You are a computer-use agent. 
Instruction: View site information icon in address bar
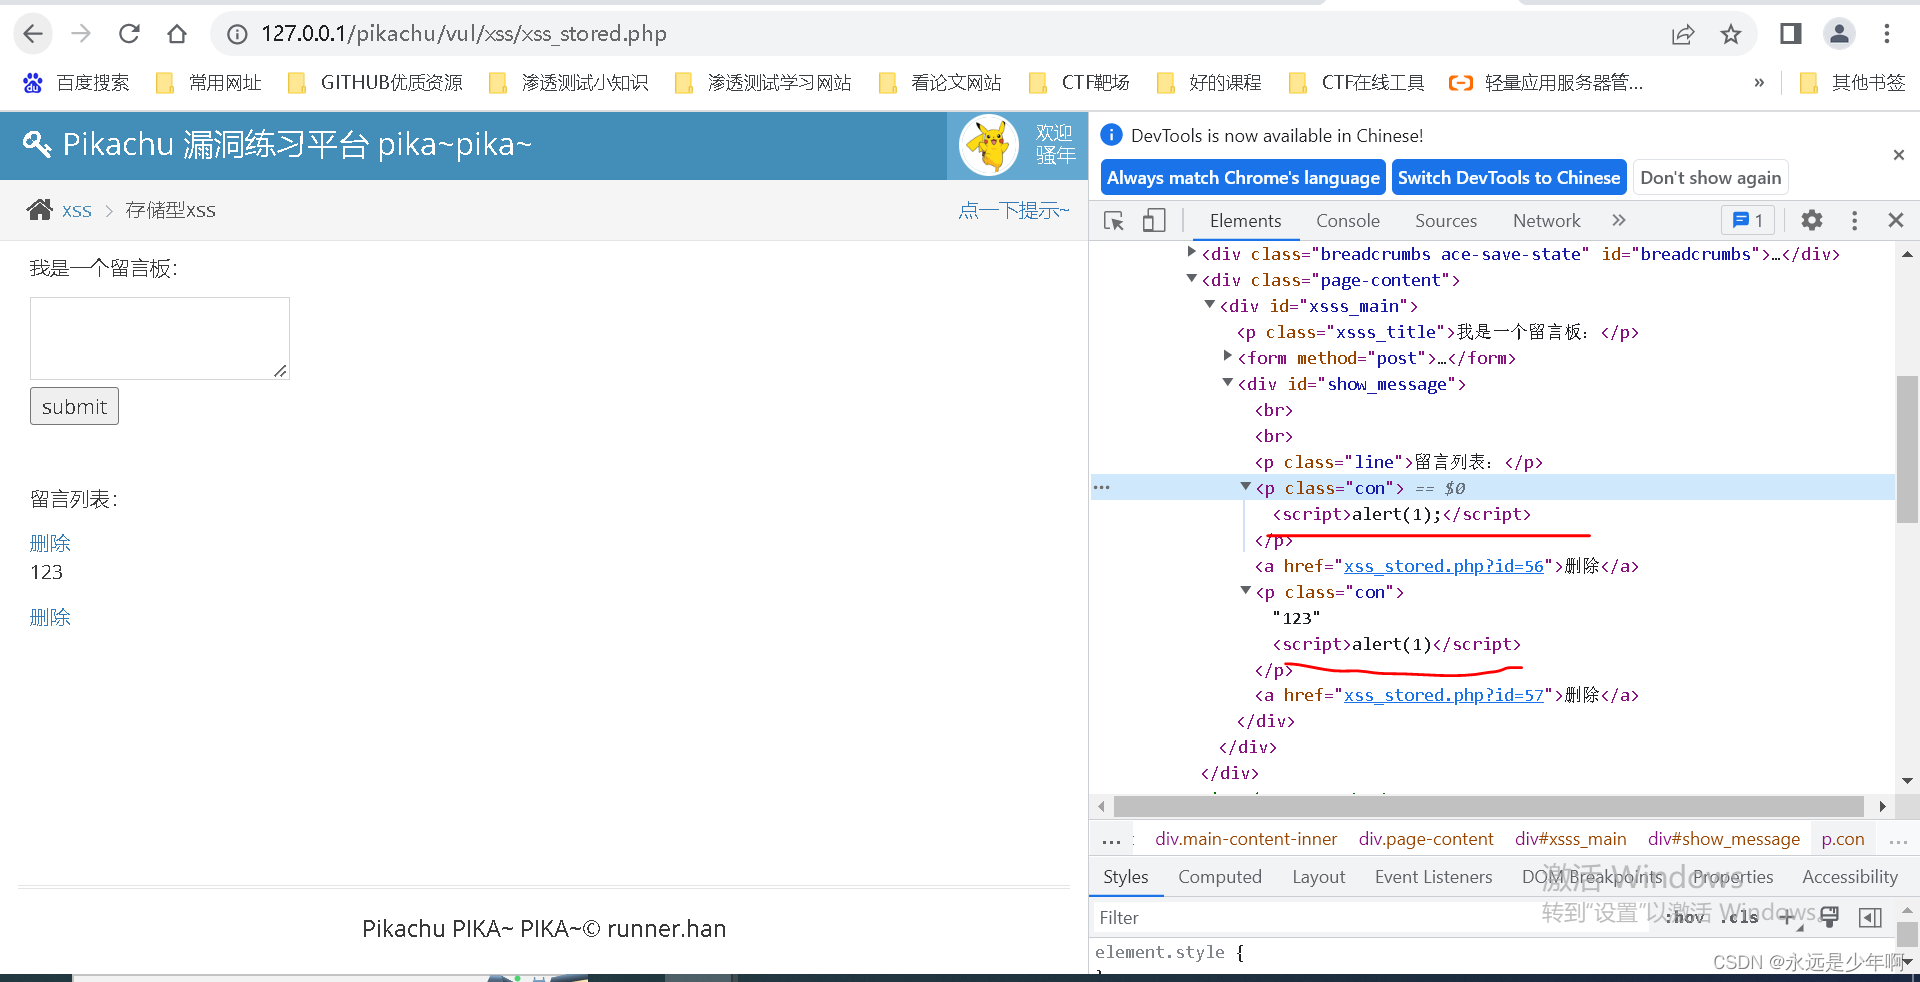point(237,34)
